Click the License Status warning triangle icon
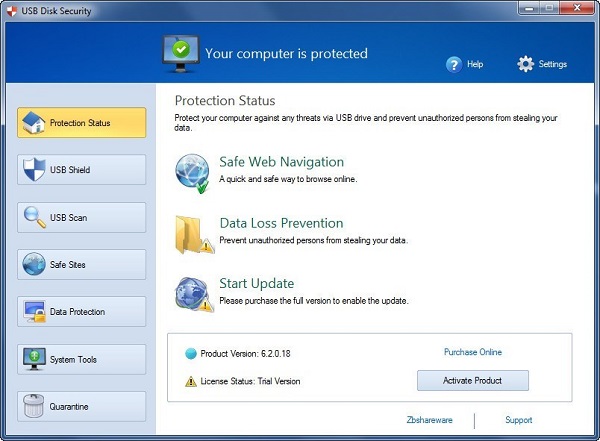The image size is (600, 441). (x=191, y=381)
